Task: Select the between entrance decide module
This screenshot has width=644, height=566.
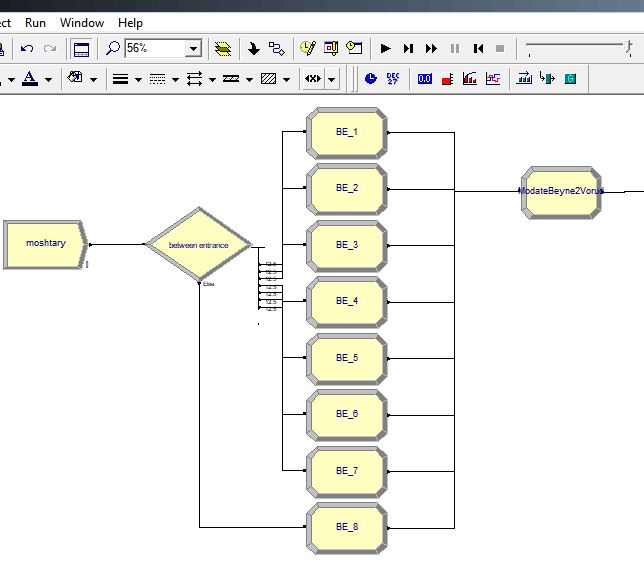Action: pos(199,245)
